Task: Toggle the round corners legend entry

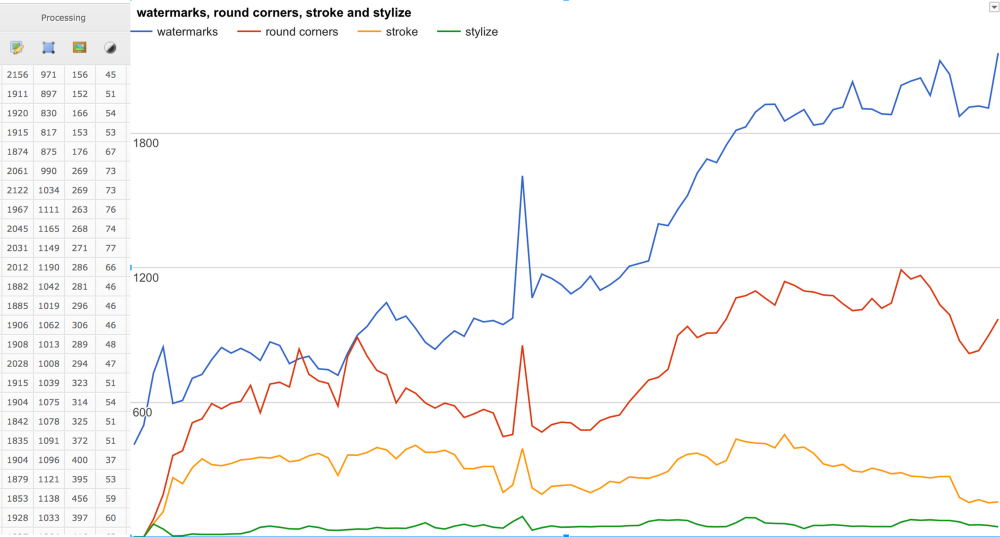Action: pos(288,32)
